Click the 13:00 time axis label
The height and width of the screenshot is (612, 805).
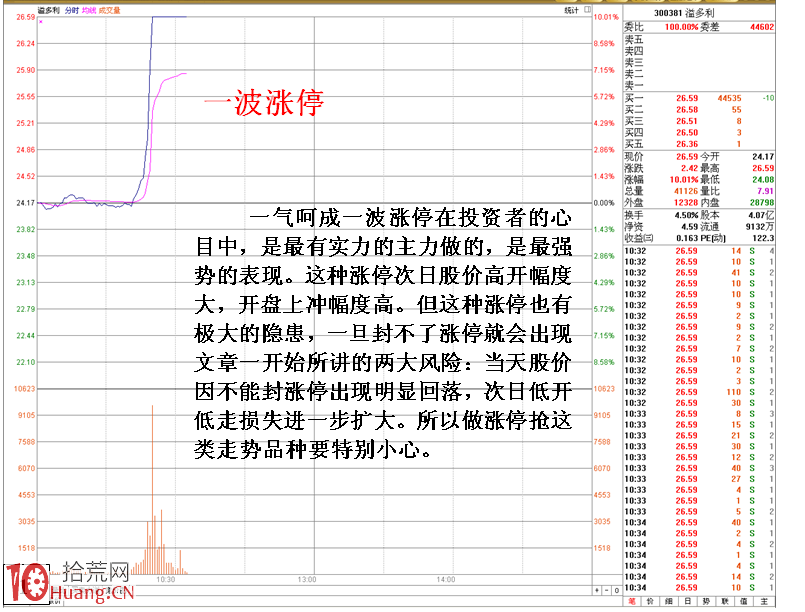point(307,580)
